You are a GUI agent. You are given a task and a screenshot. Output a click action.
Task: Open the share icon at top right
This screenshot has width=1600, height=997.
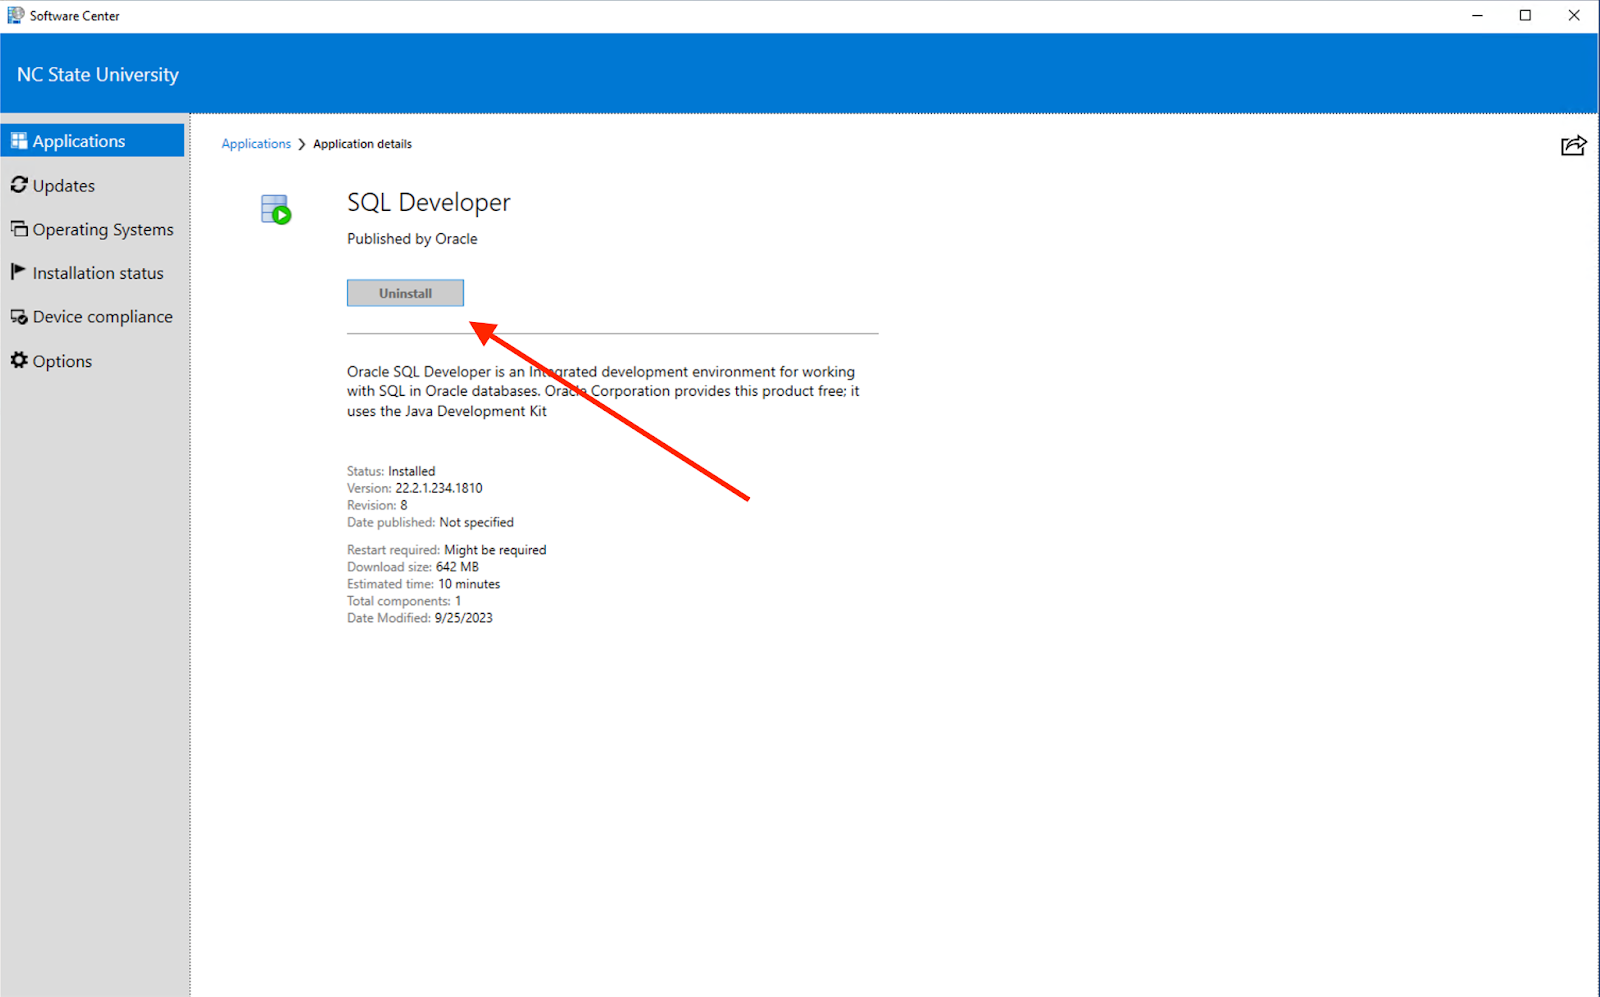click(x=1573, y=146)
